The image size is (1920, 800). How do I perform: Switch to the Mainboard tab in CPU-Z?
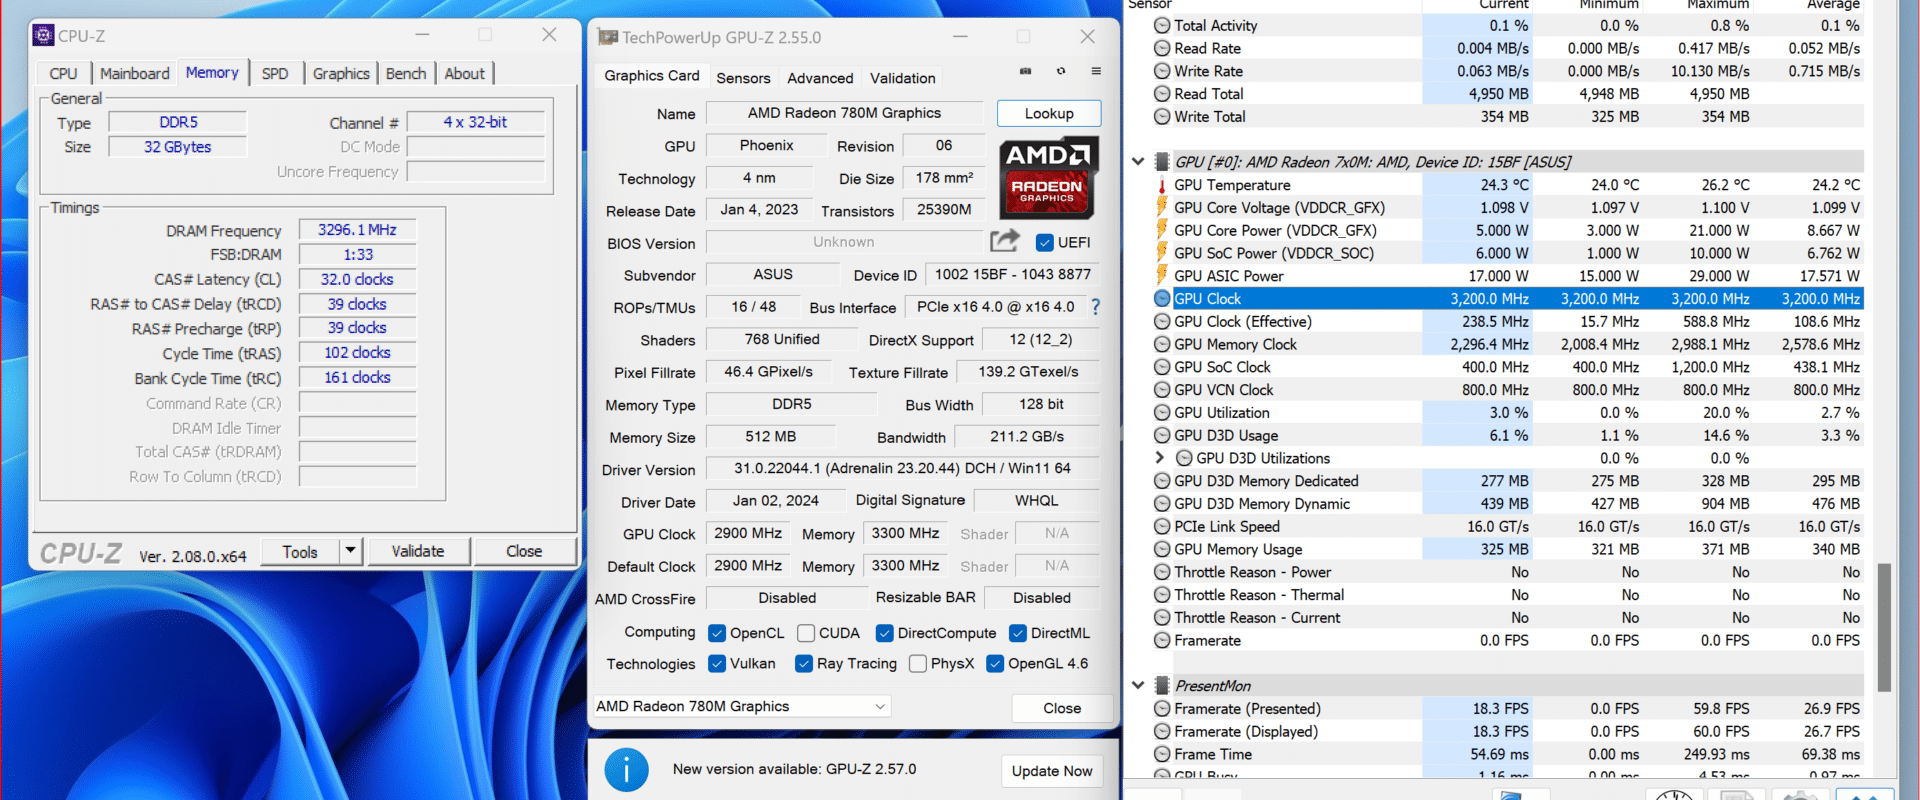click(x=135, y=73)
